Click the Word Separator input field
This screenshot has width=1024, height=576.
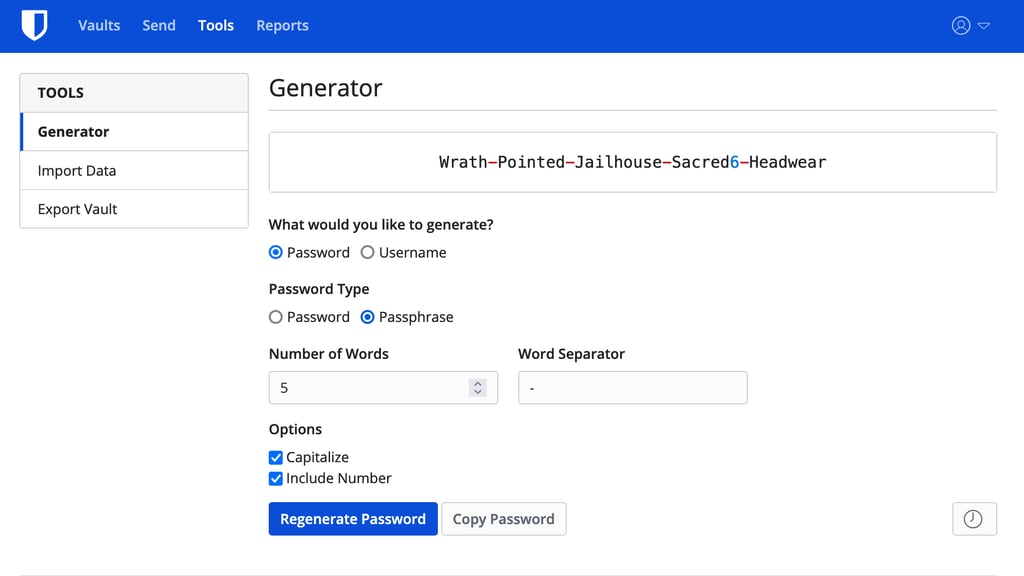[x=632, y=388]
